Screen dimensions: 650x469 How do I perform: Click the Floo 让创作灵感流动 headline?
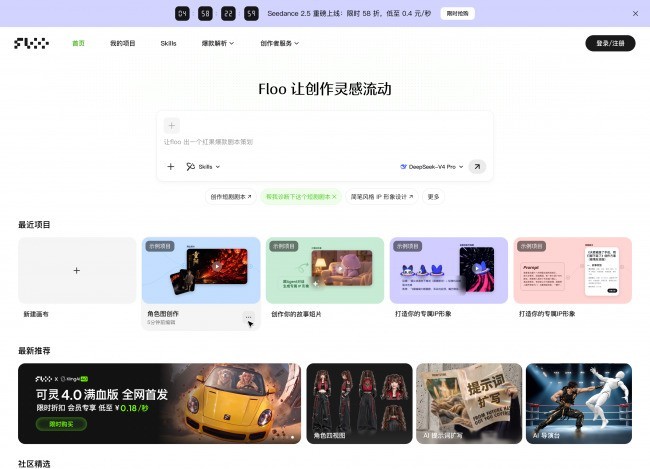tap(325, 89)
